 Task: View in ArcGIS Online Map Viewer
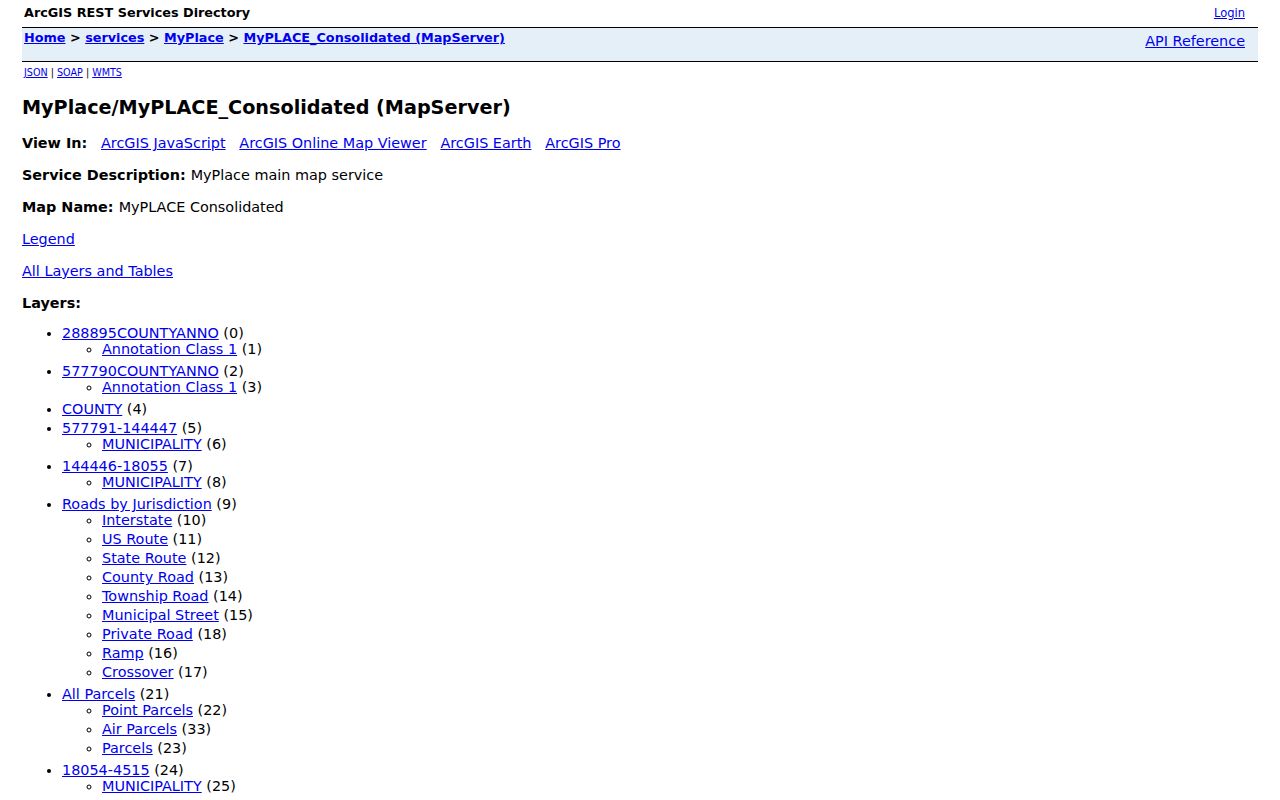pos(333,143)
